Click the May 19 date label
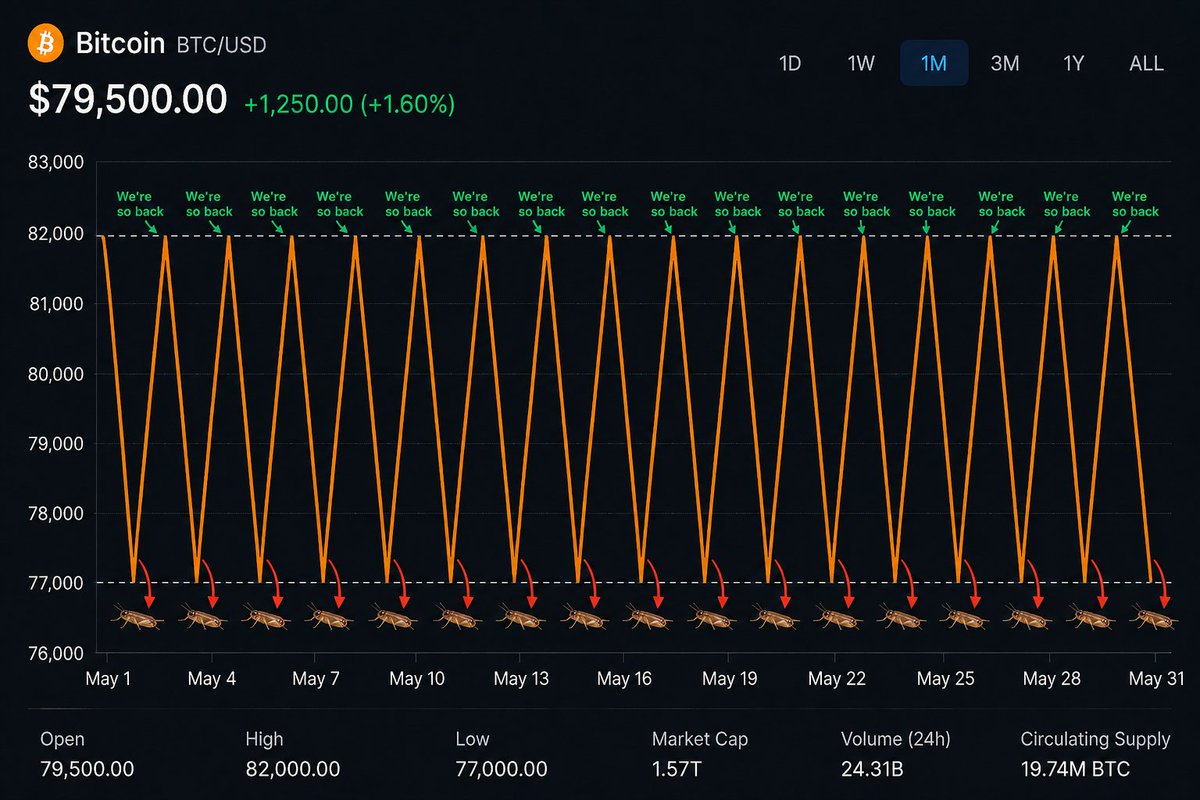The image size is (1200, 800). [729, 679]
